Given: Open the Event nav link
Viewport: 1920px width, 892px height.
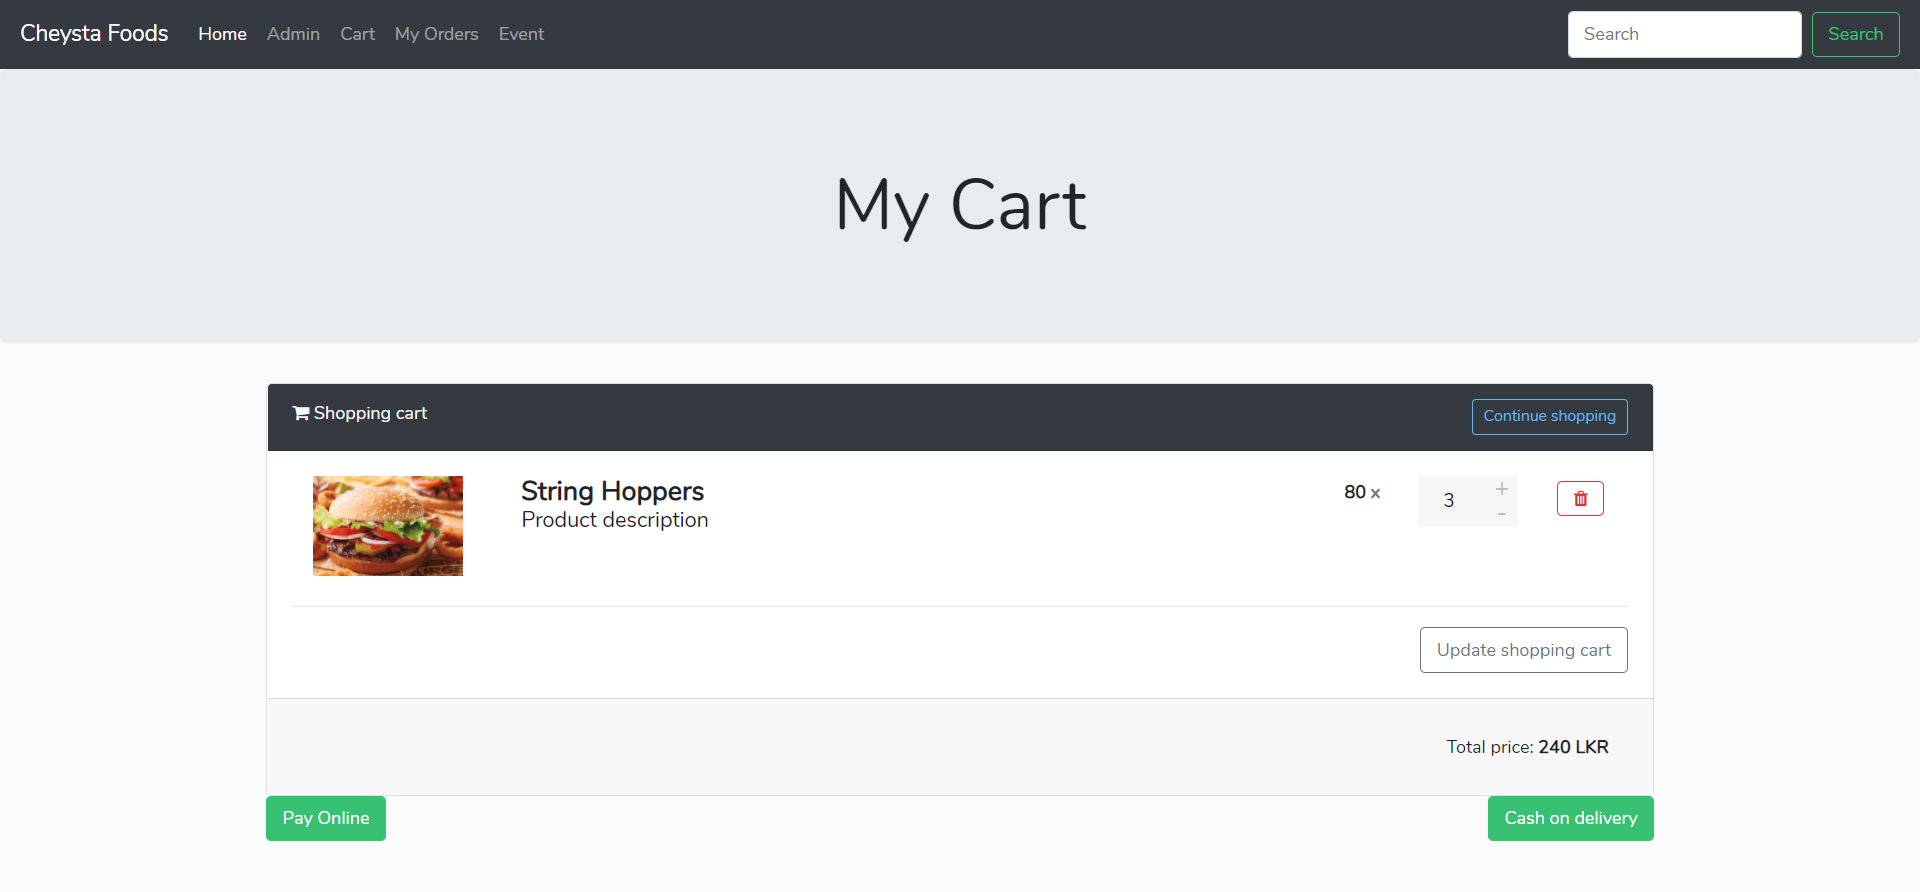Looking at the screenshot, I should coord(521,34).
